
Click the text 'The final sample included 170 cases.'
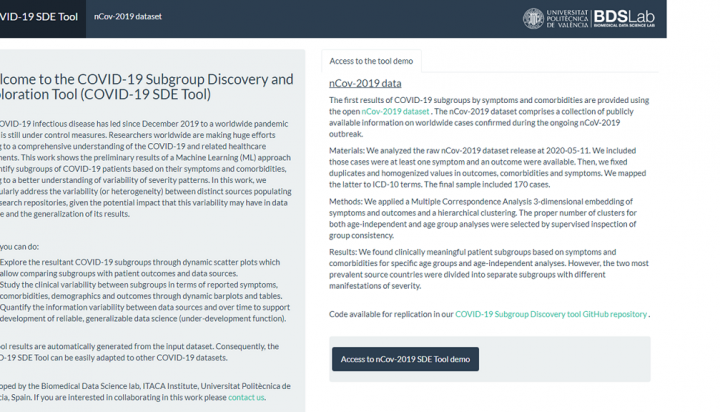click(487, 185)
